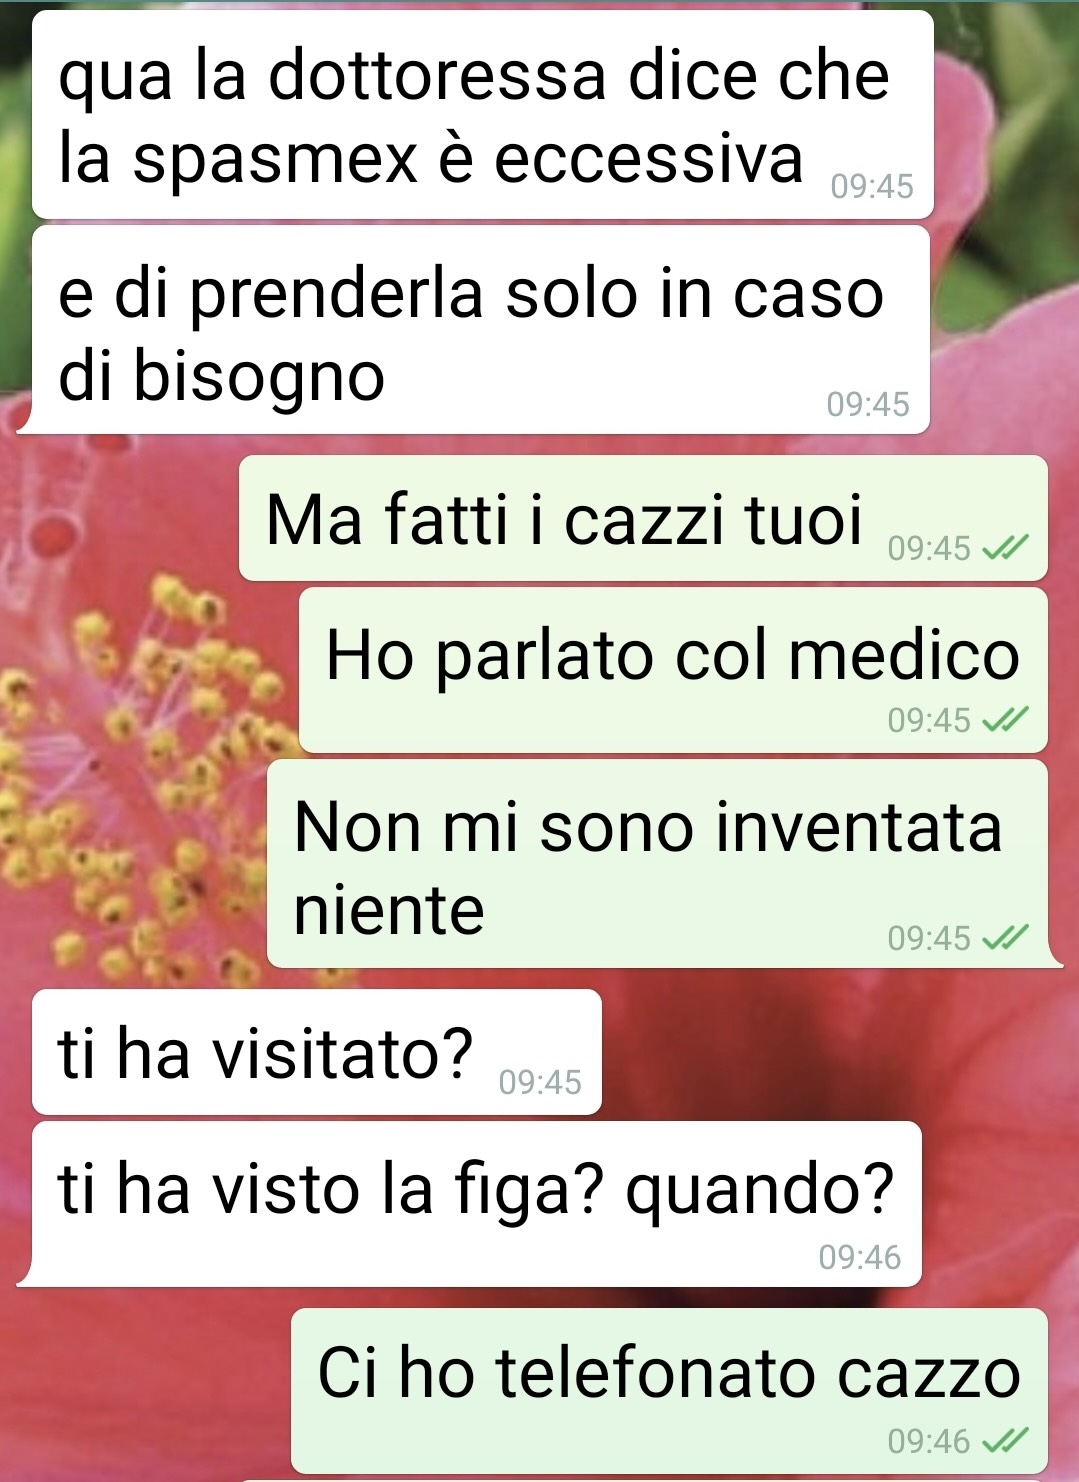Image resolution: width=1079 pixels, height=1482 pixels.
Task: Tap the 'Non mi sono inventata niente' bubble
Action: 657,864
